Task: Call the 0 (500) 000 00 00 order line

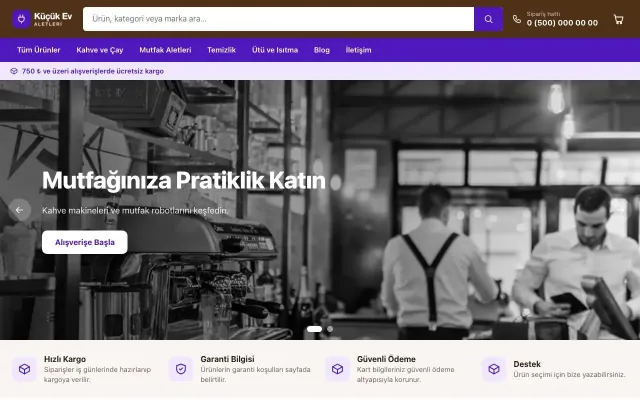Action: point(562,23)
